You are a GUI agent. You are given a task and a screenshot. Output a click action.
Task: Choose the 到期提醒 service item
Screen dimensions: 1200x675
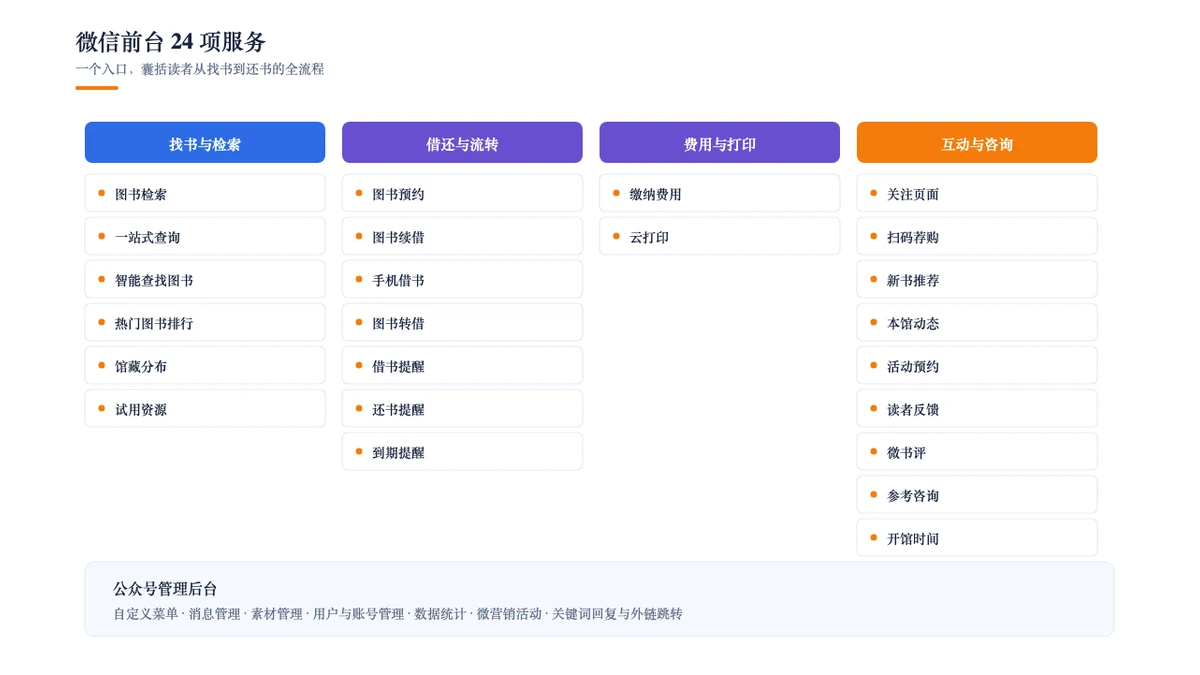click(462, 452)
